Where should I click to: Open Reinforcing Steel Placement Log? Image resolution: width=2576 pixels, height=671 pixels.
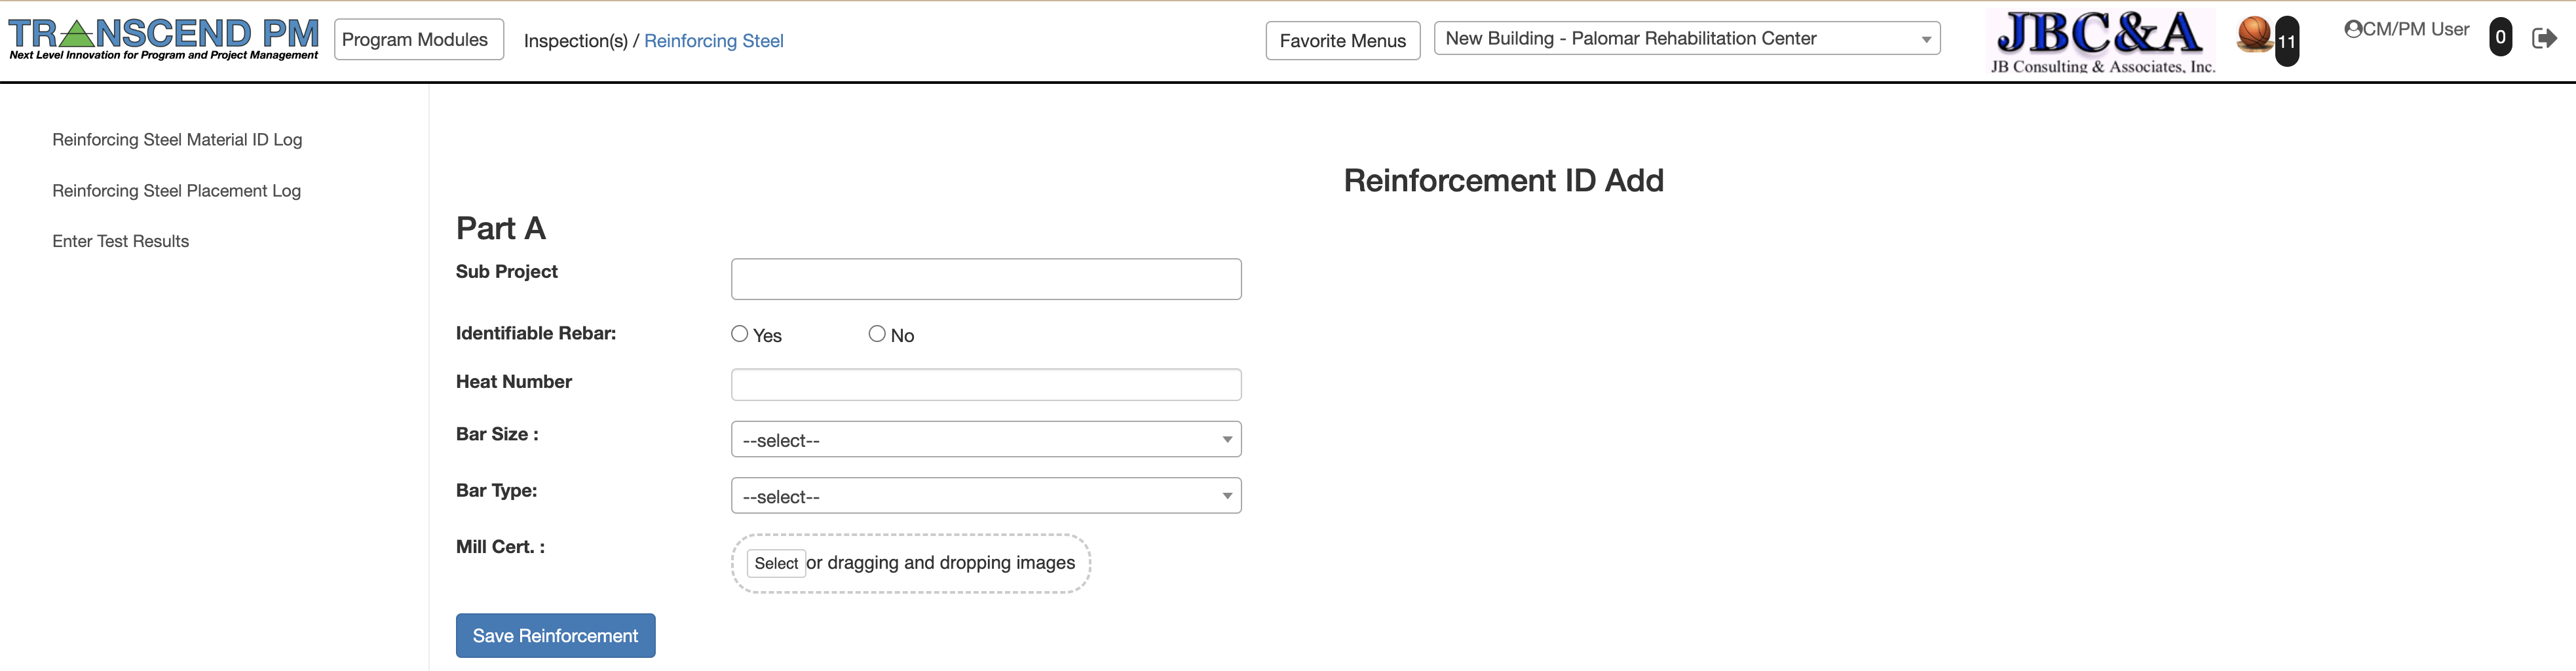(176, 191)
